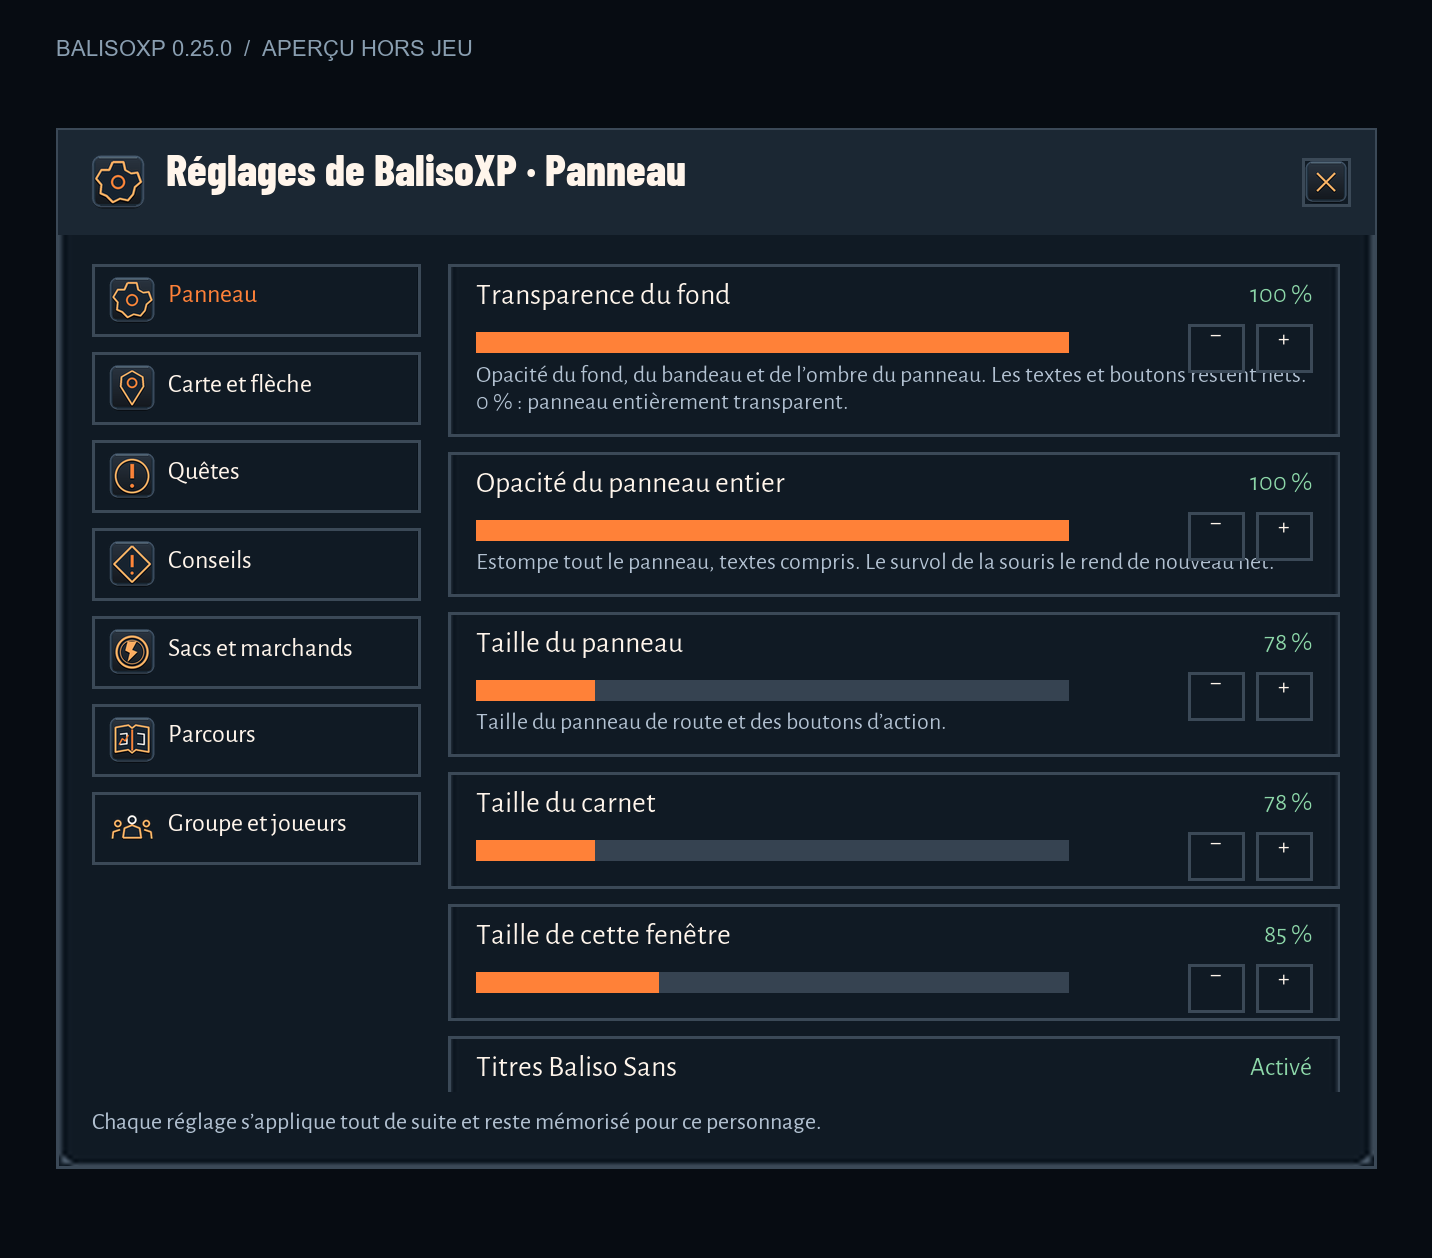Open the Quêtes settings tab
The width and height of the screenshot is (1432, 1258).
[256, 476]
